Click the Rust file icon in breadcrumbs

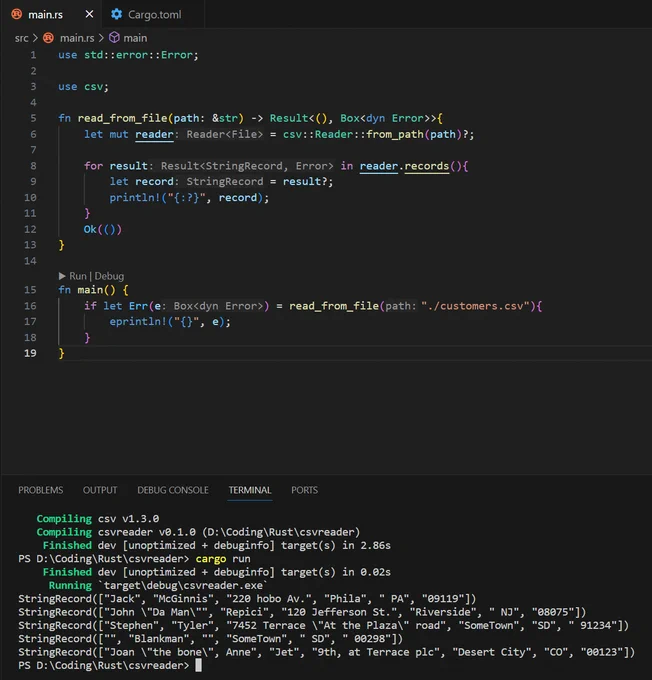coord(49,38)
